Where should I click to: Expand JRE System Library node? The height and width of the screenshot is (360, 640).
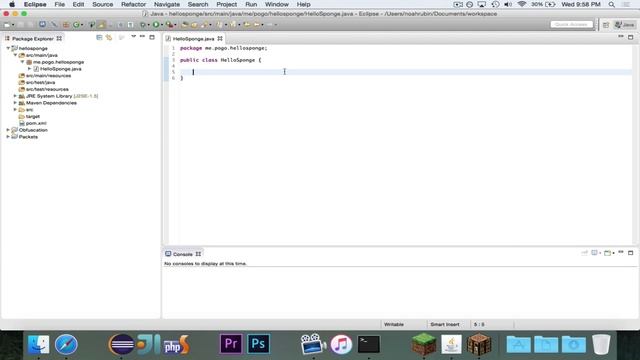(15, 96)
